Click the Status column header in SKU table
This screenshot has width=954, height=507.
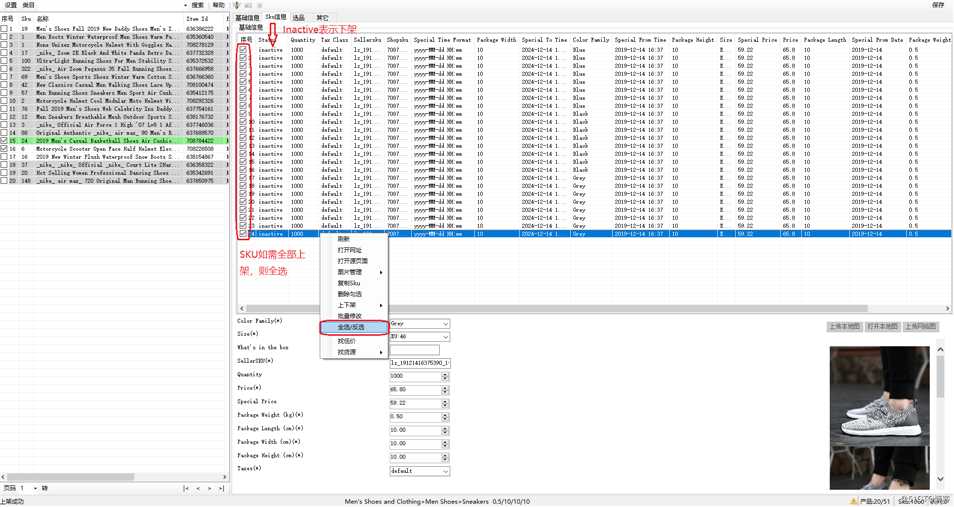tap(266, 40)
